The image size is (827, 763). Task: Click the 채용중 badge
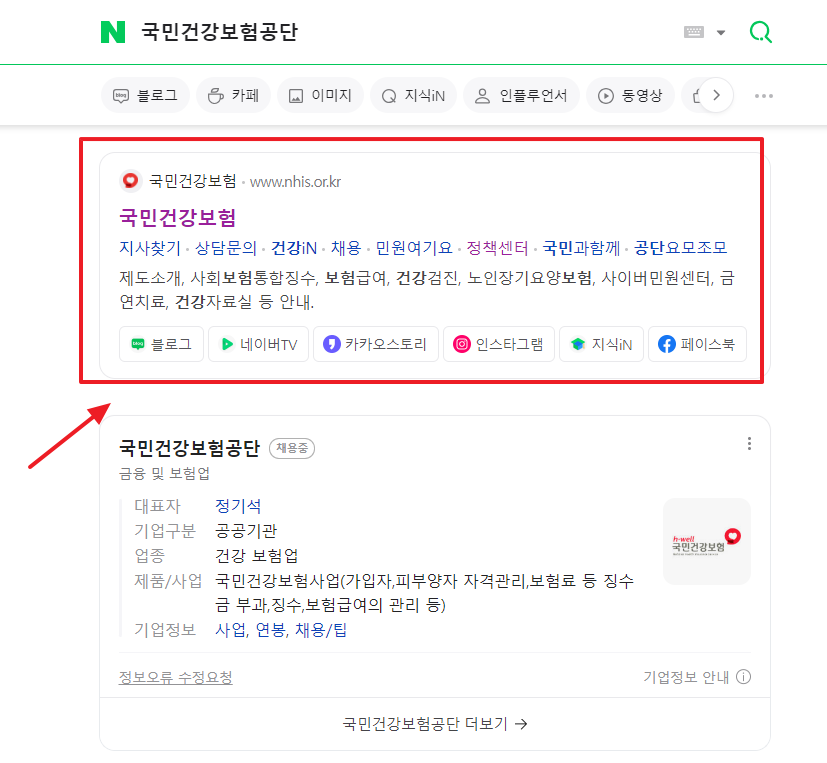pyautogui.click(x=292, y=448)
